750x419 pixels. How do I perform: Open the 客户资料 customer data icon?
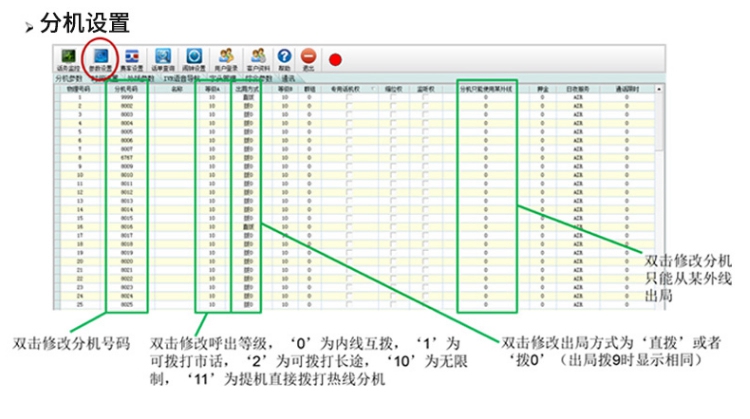258,58
